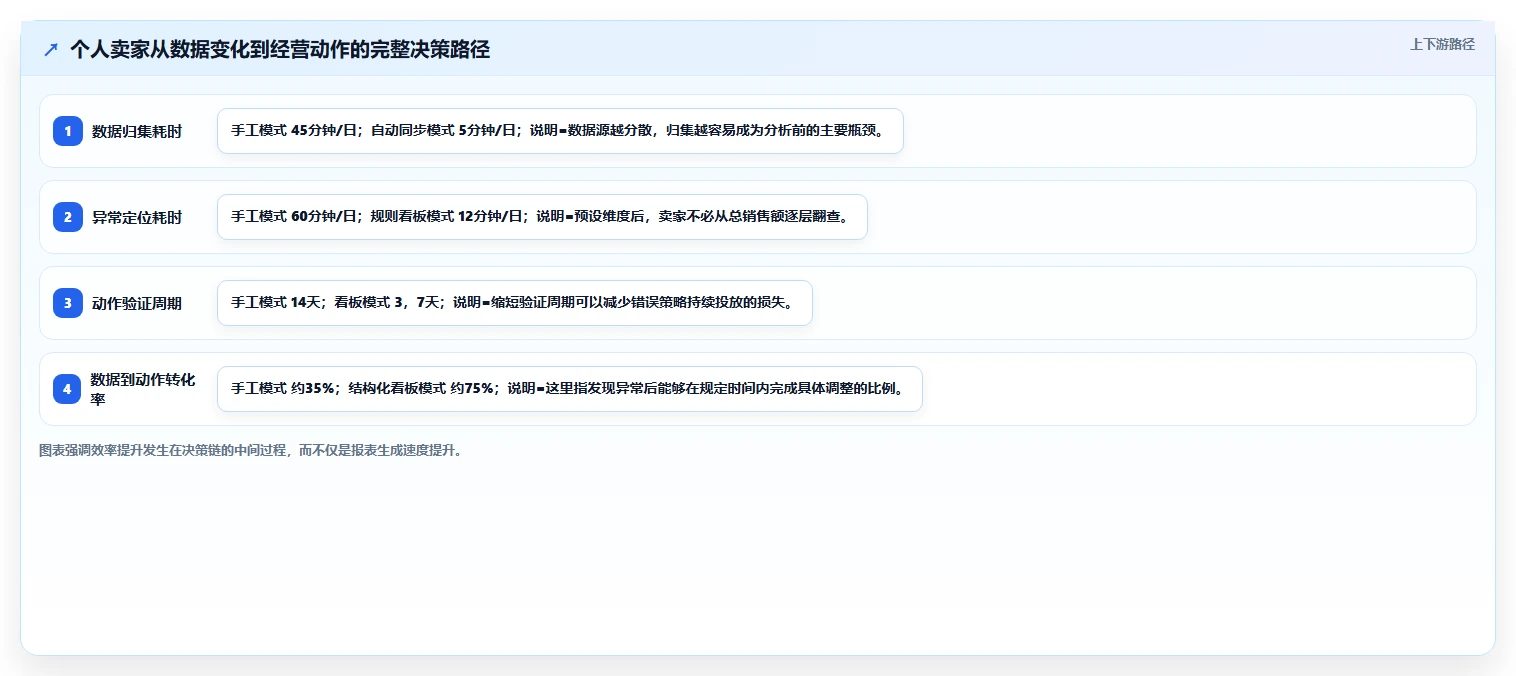Screen dimensions: 1516x676
Task: Select step badge 1 for 数据归集耗时
Action: pyautogui.click(x=68, y=131)
